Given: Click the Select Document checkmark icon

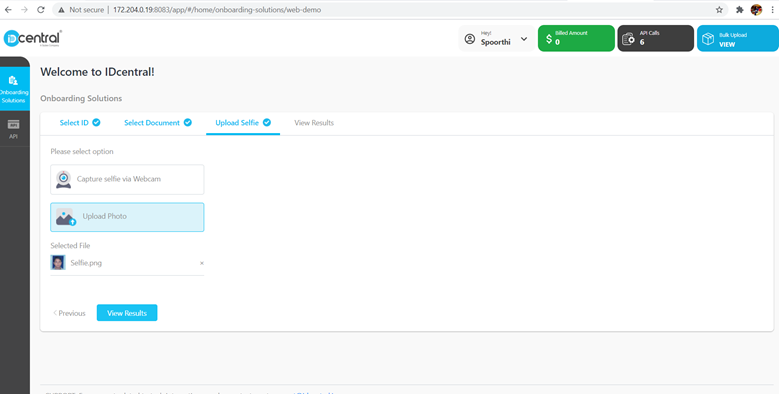Looking at the screenshot, I should pos(188,122).
